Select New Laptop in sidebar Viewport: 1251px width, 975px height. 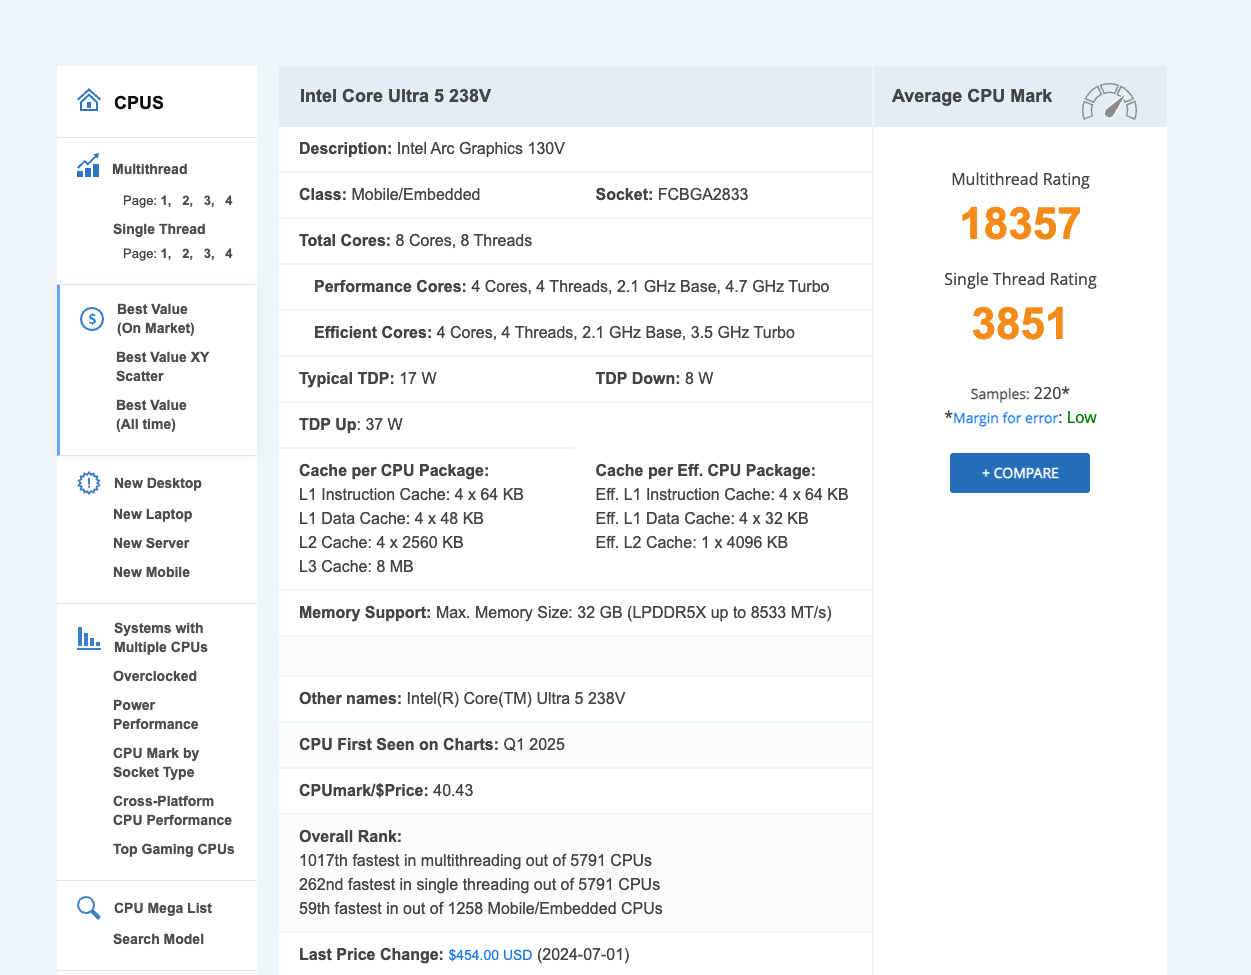pos(152,514)
